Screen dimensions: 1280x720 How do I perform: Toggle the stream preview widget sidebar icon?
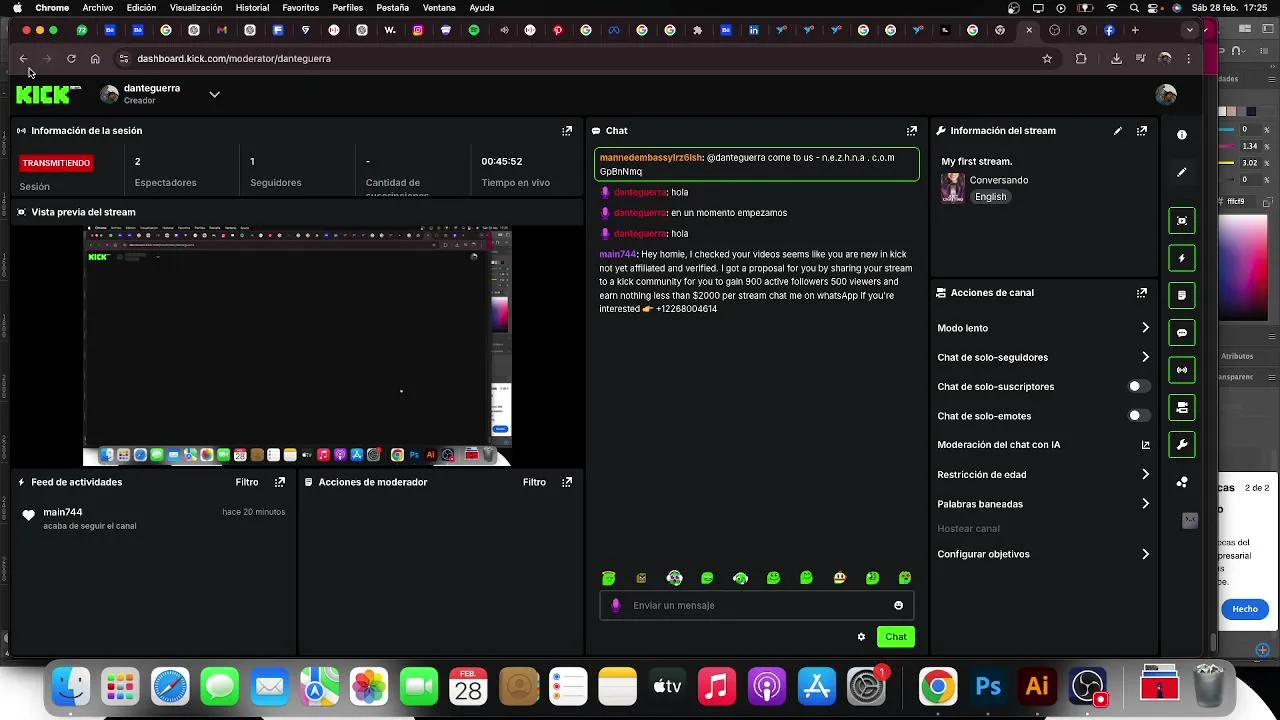click(x=1182, y=221)
